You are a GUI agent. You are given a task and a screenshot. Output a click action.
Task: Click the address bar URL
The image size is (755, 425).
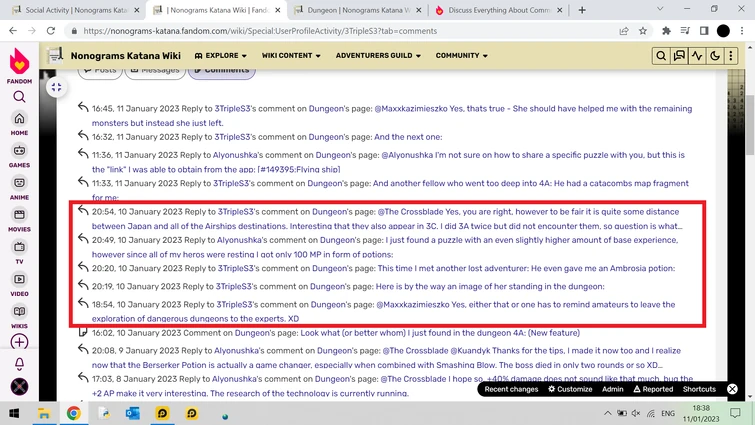[260, 31]
